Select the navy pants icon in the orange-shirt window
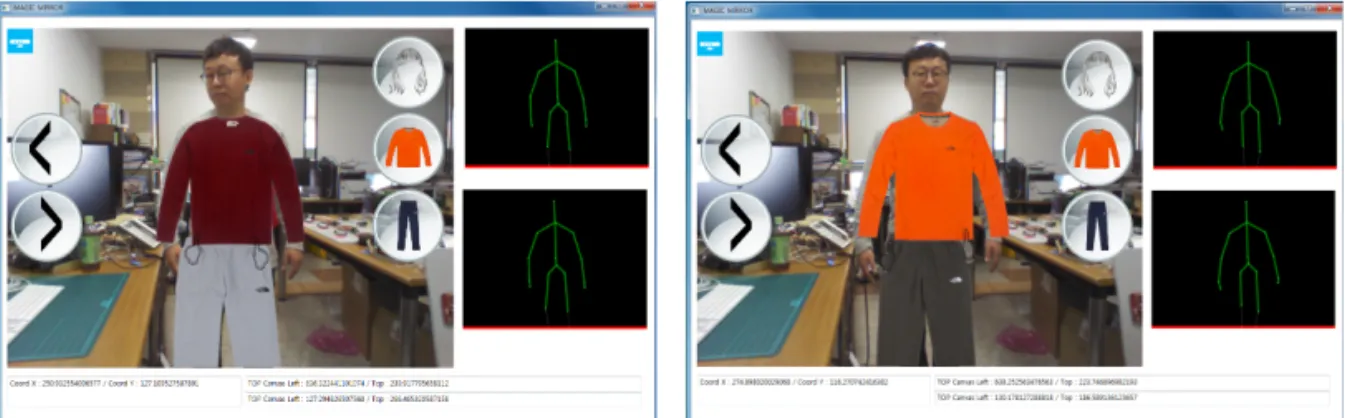The height and width of the screenshot is (418, 1345). click(x=1097, y=227)
